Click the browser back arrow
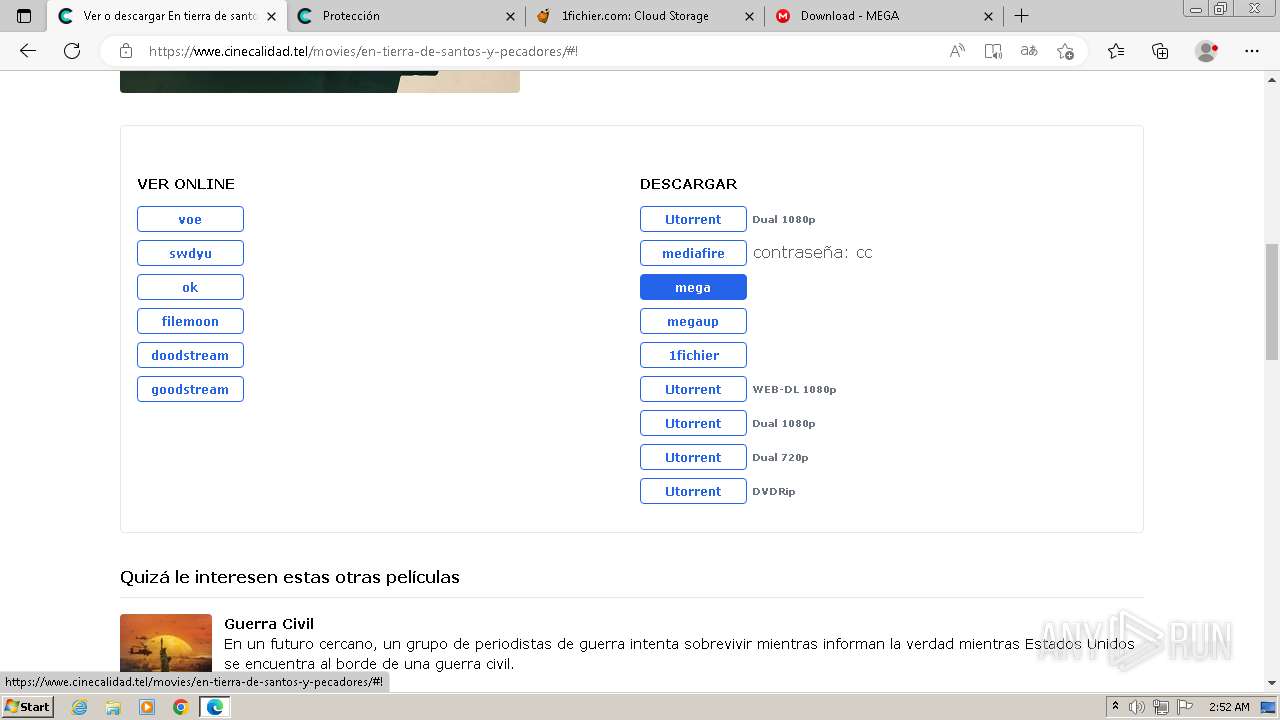 pyautogui.click(x=28, y=51)
